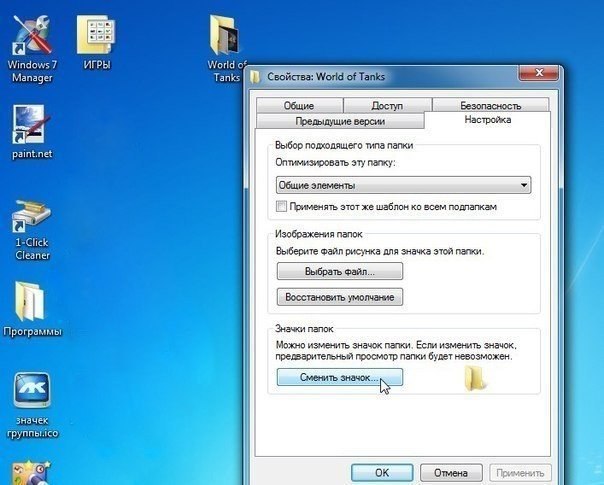
Task: Click the Сменить значок... button
Action: click(339, 378)
